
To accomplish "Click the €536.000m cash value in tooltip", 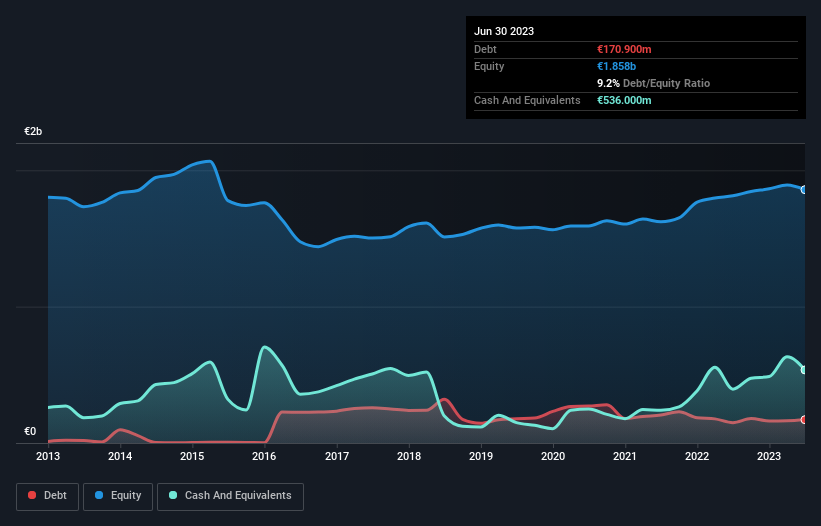I will (624, 100).
